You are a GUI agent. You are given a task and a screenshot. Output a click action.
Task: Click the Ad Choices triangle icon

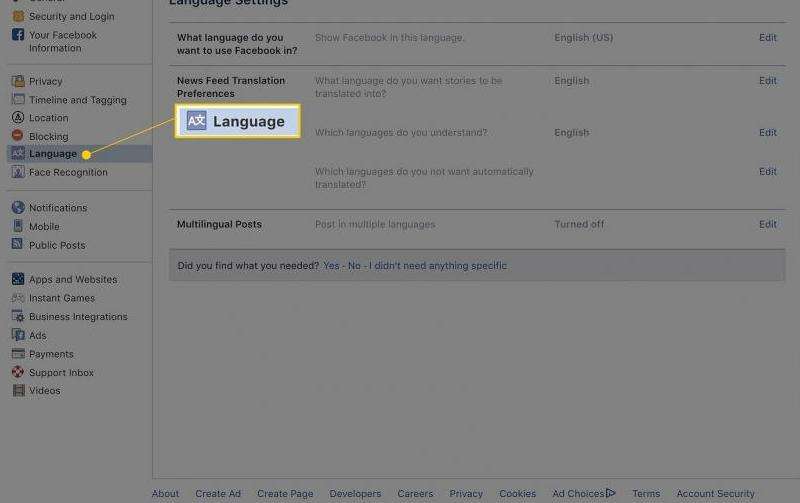(611, 493)
